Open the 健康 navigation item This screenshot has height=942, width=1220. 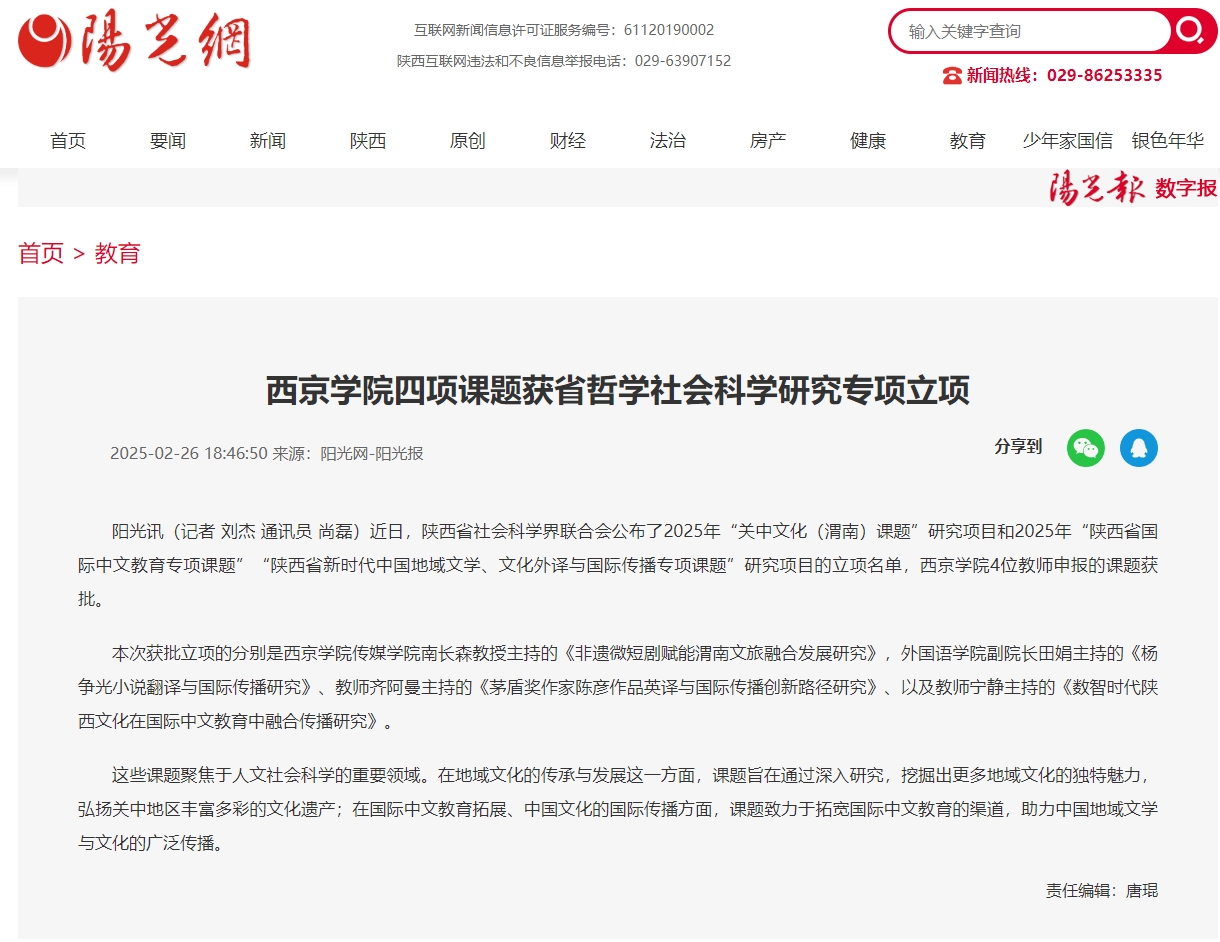coord(868,141)
